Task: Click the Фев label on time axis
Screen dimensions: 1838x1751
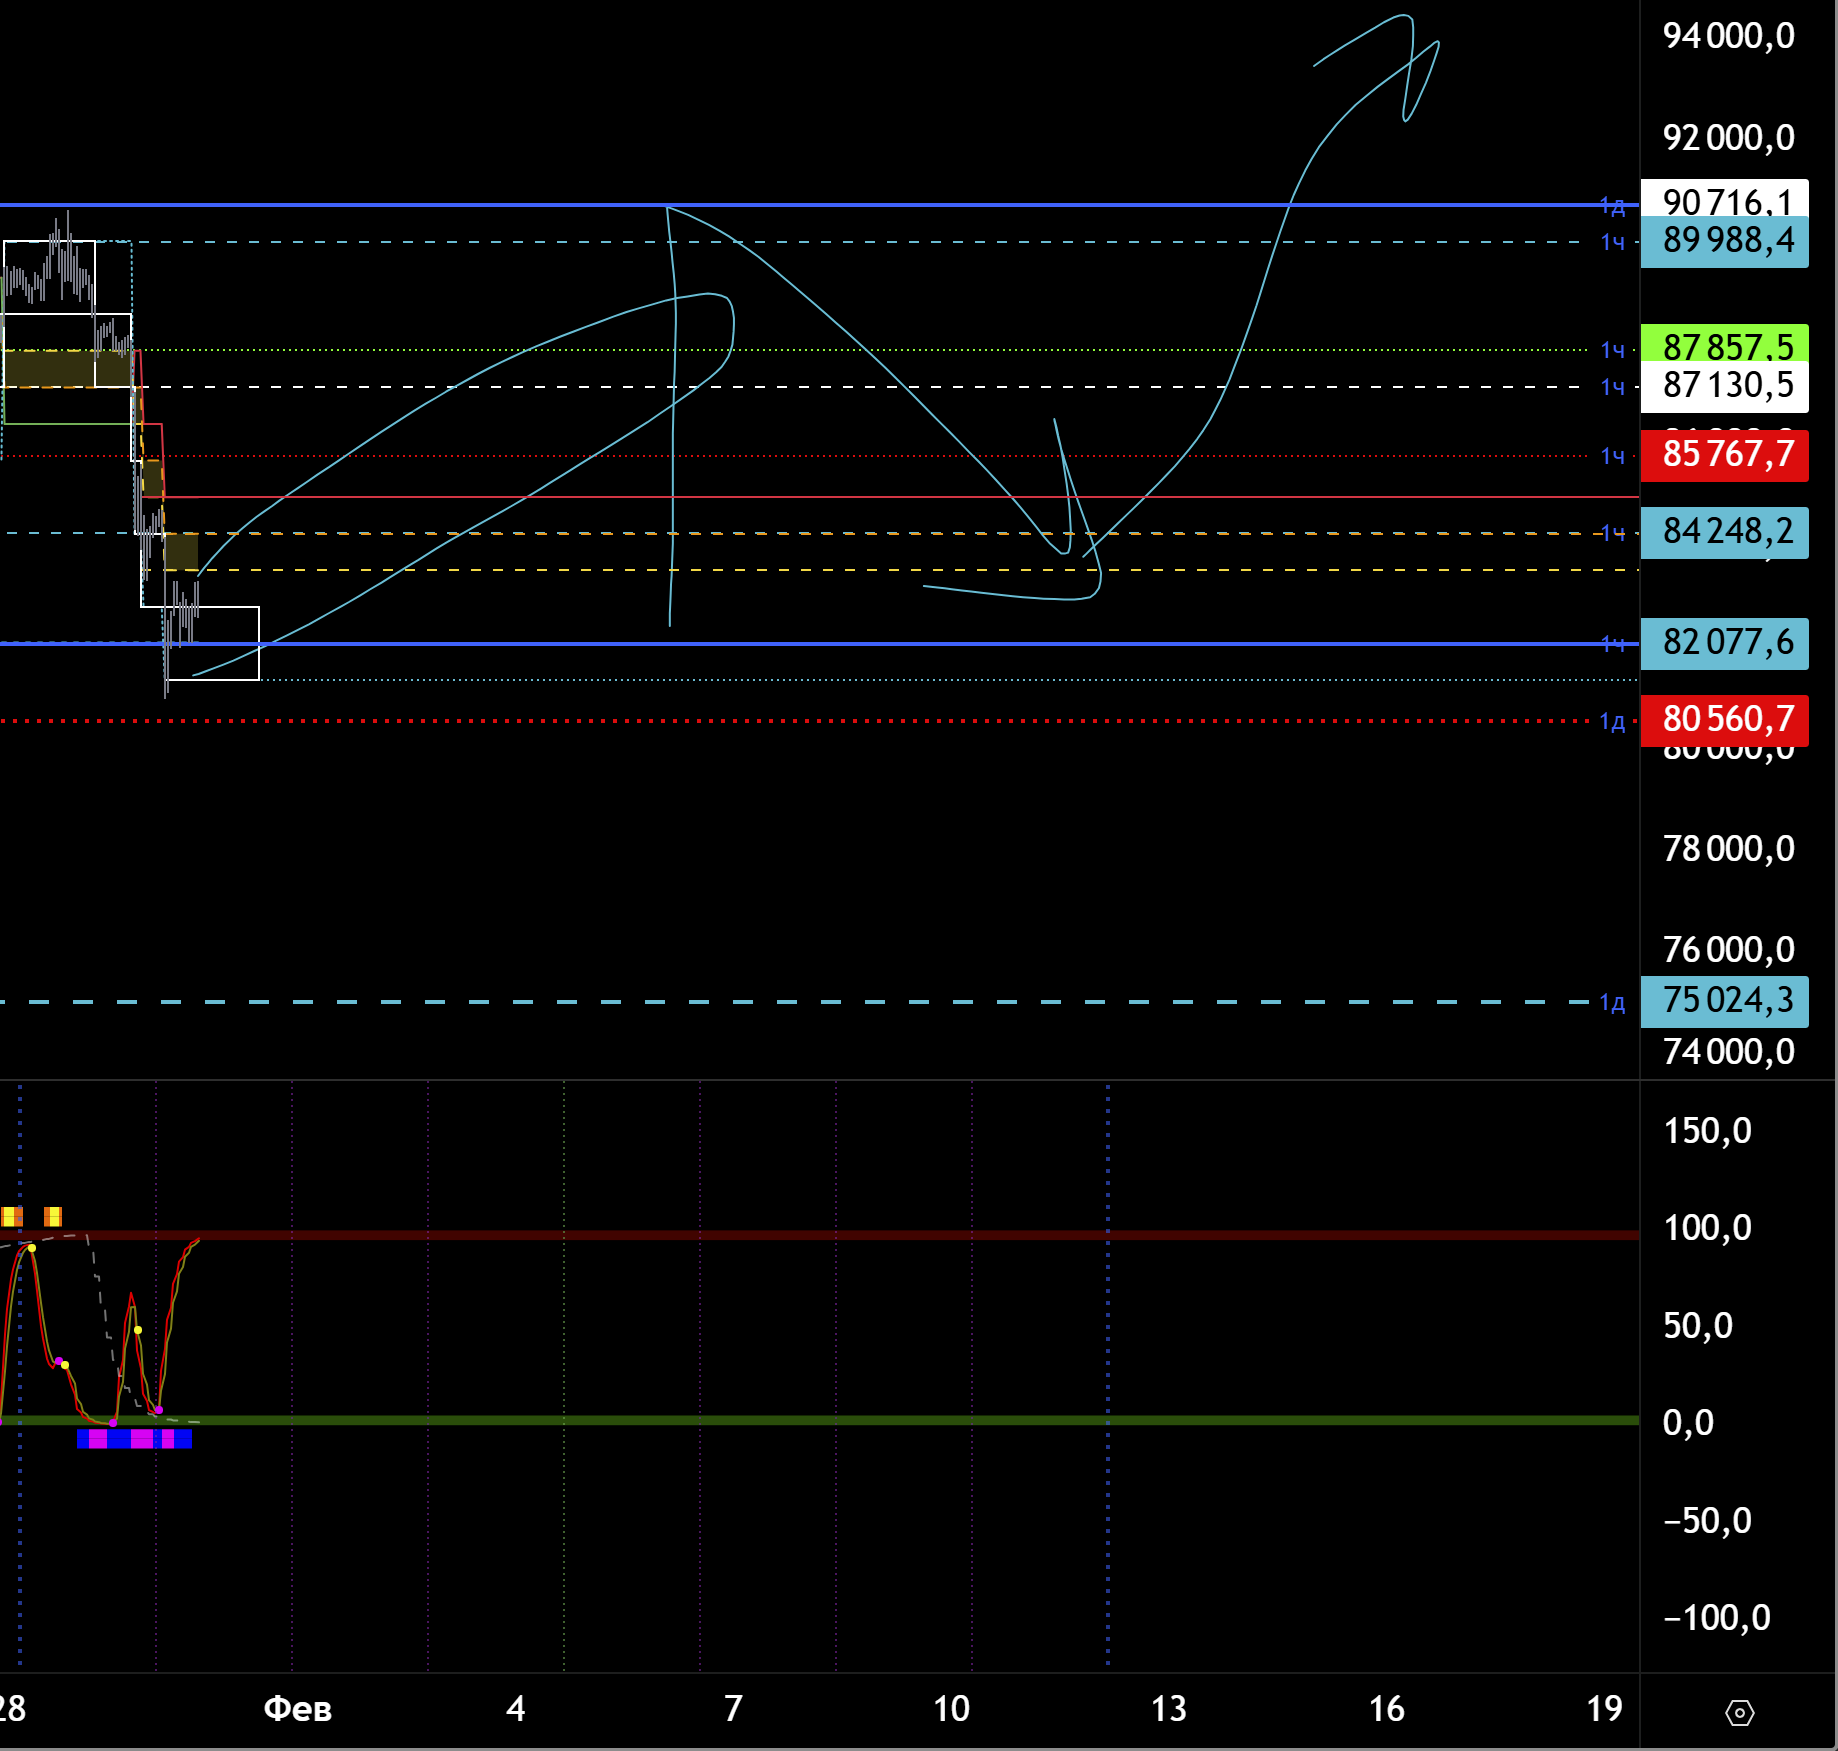Action: [x=297, y=1709]
